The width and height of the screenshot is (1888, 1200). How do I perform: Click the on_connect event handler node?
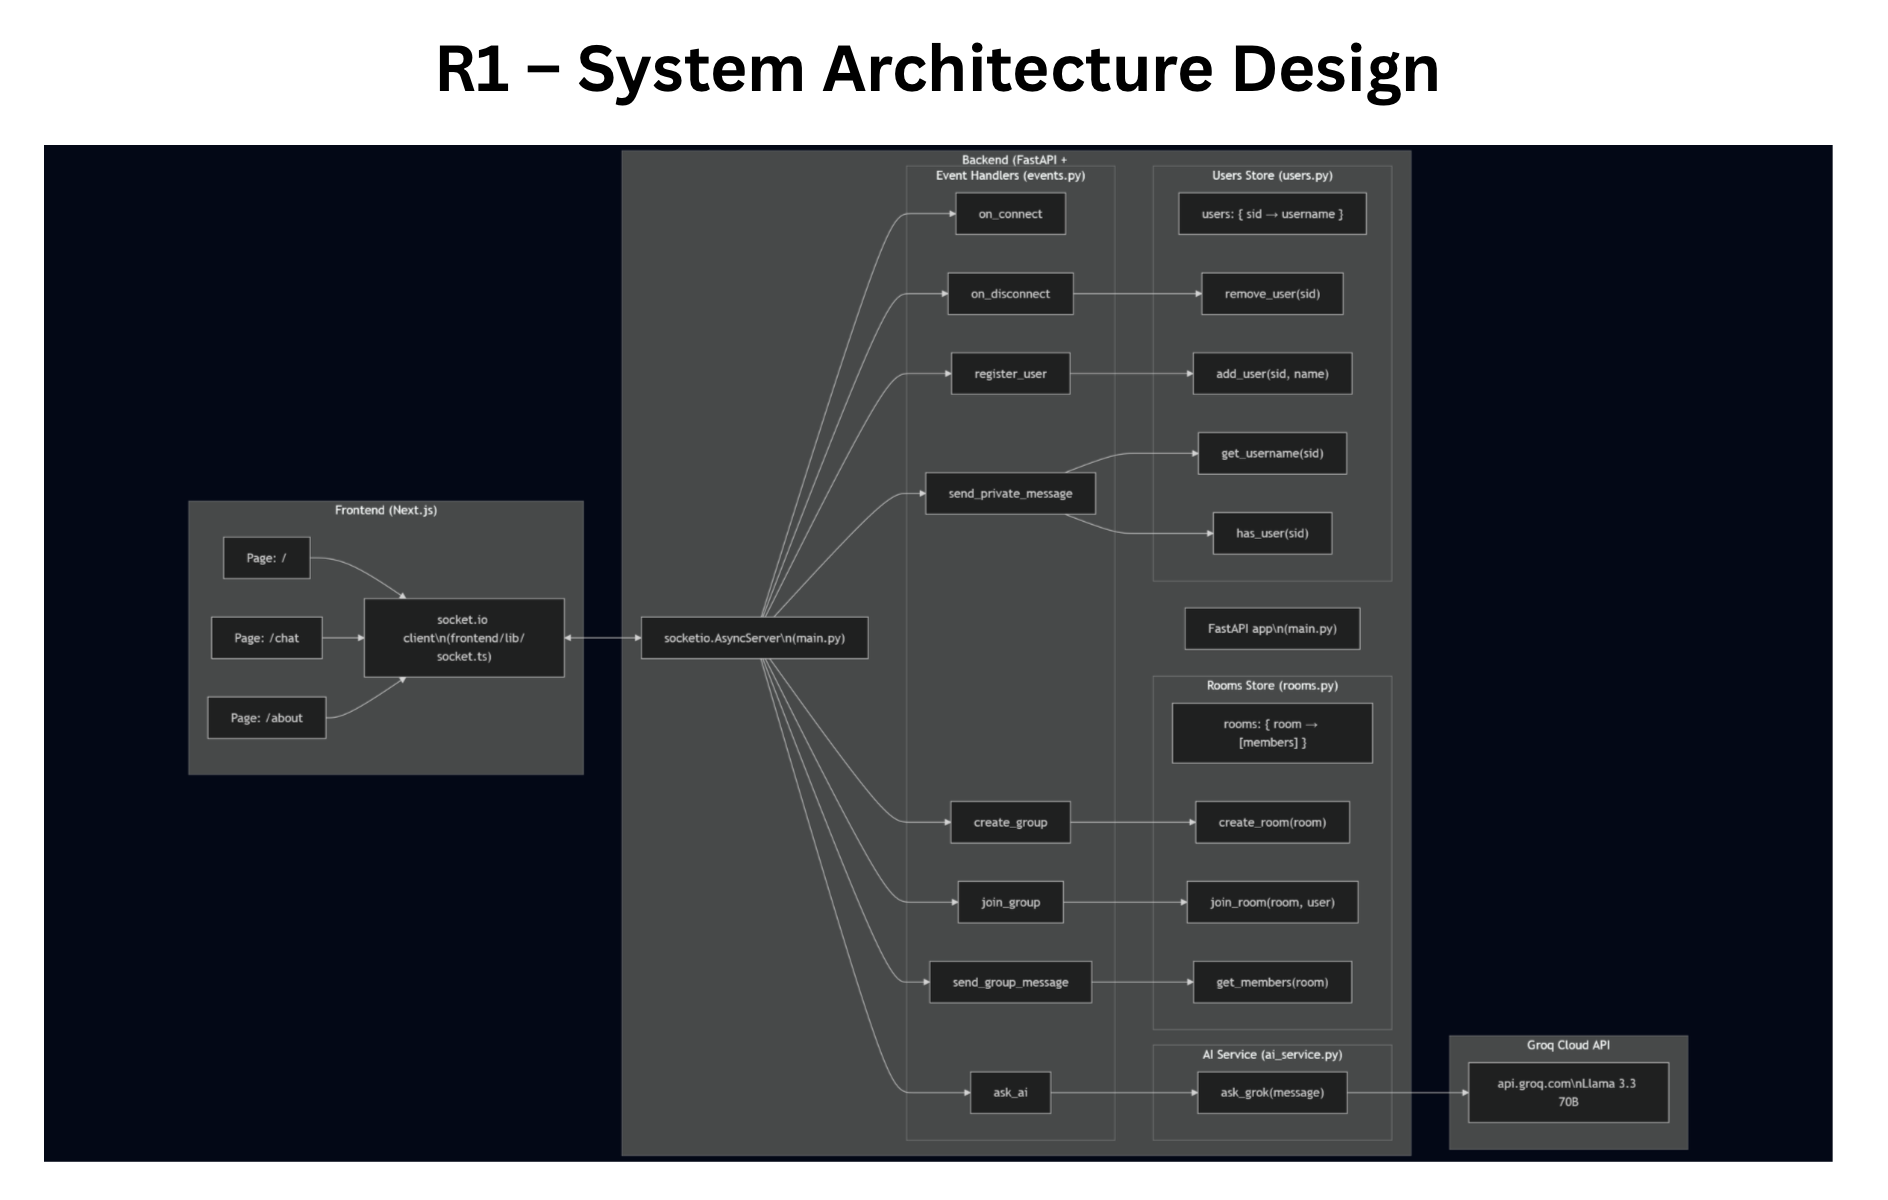tap(1010, 214)
